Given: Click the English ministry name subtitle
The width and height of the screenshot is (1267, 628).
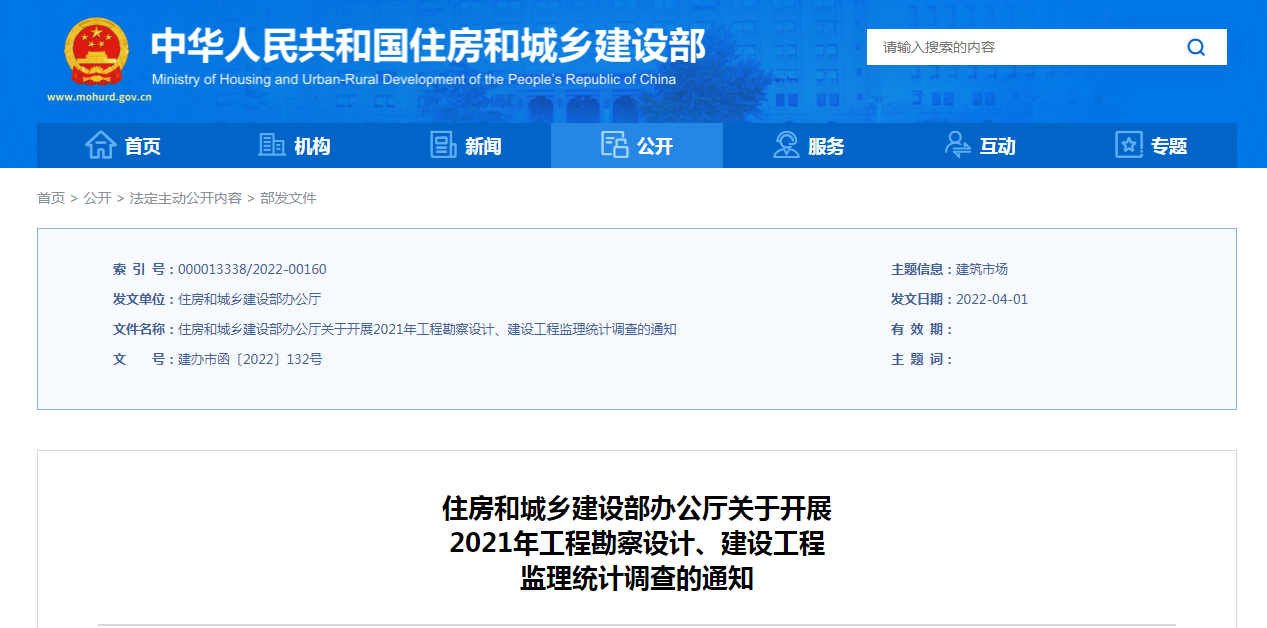Looking at the screenshot, I should tap(414, 79).
